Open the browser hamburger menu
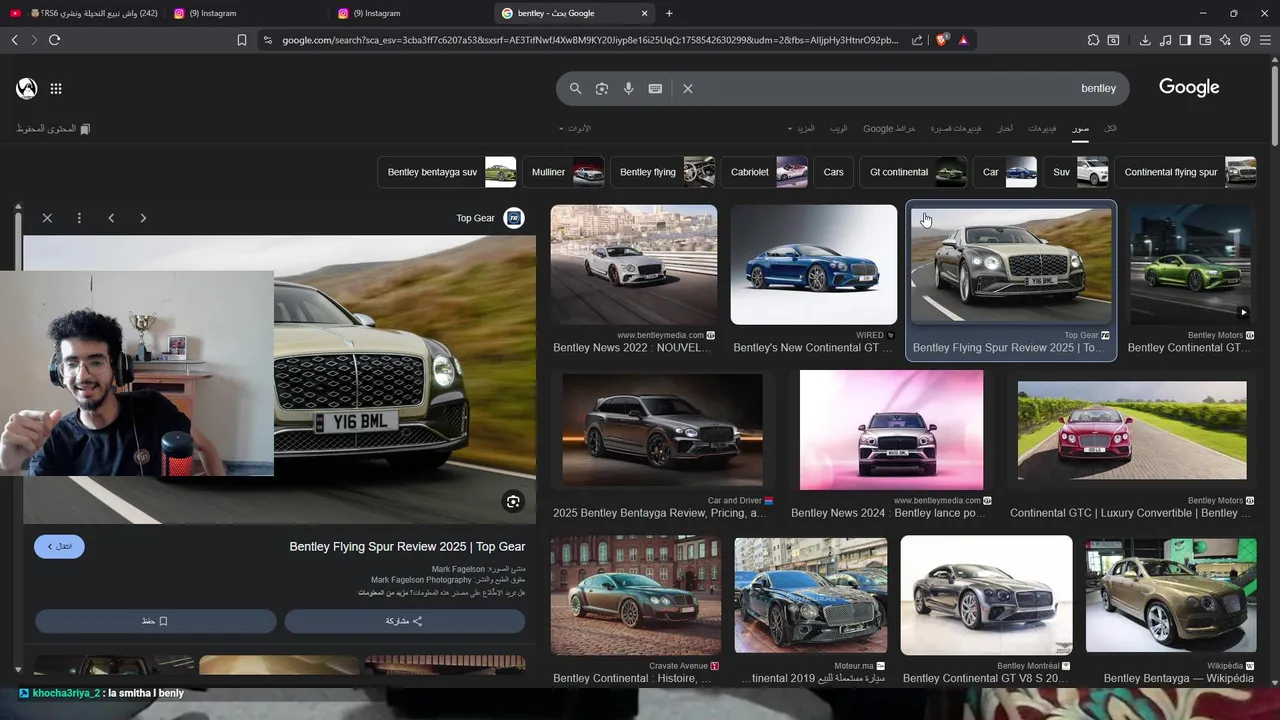 (1265, 40)
